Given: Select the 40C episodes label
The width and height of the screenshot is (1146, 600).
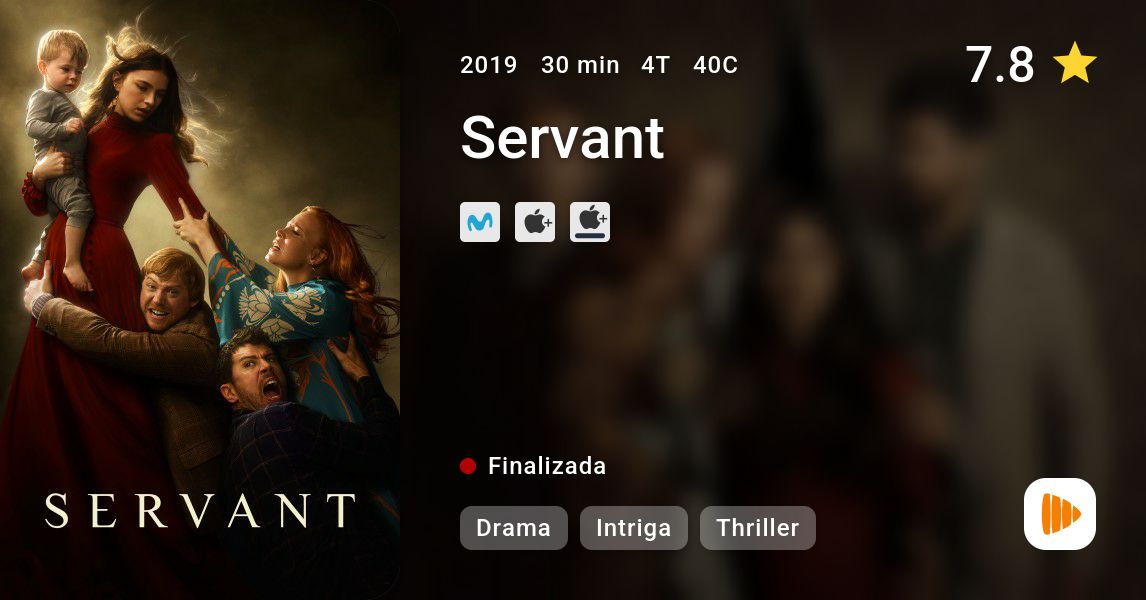Looking at the screenshot, I should pos(716,65).
